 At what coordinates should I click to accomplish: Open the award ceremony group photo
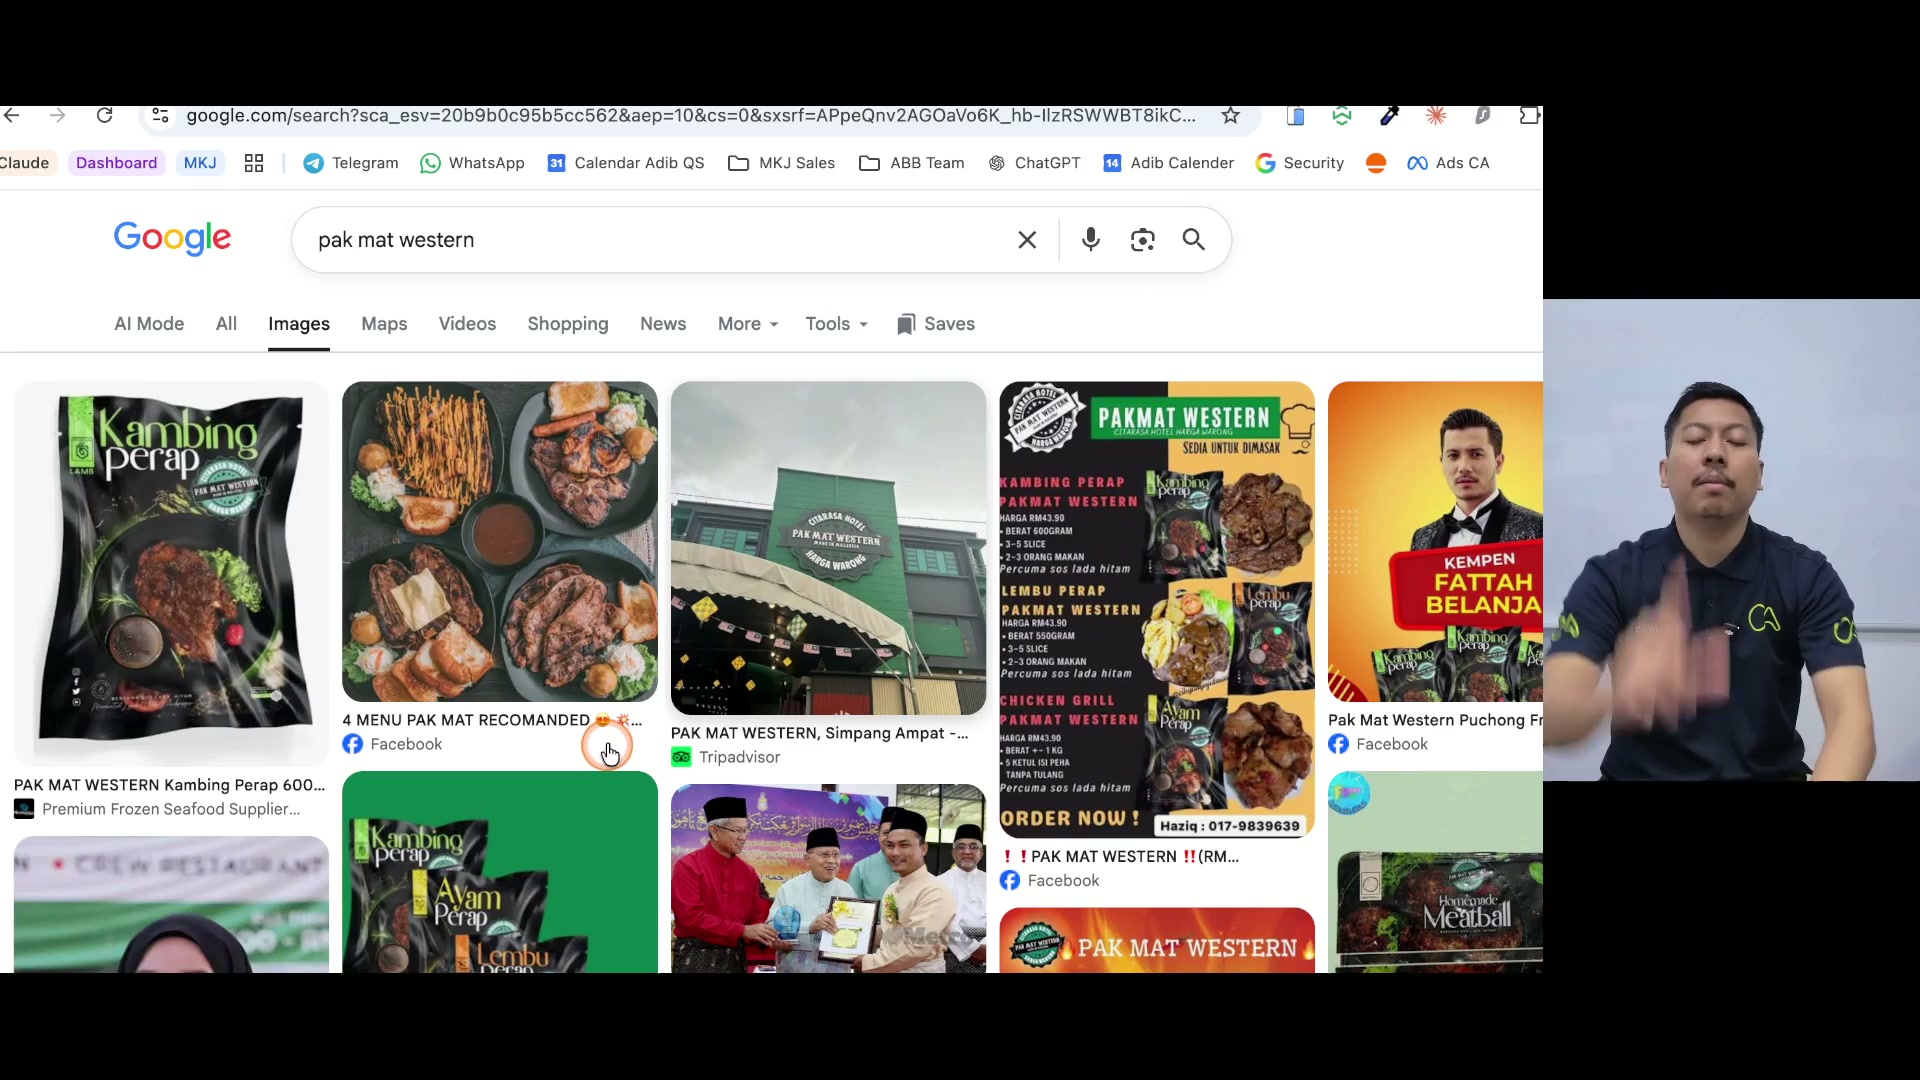(828, 879)
